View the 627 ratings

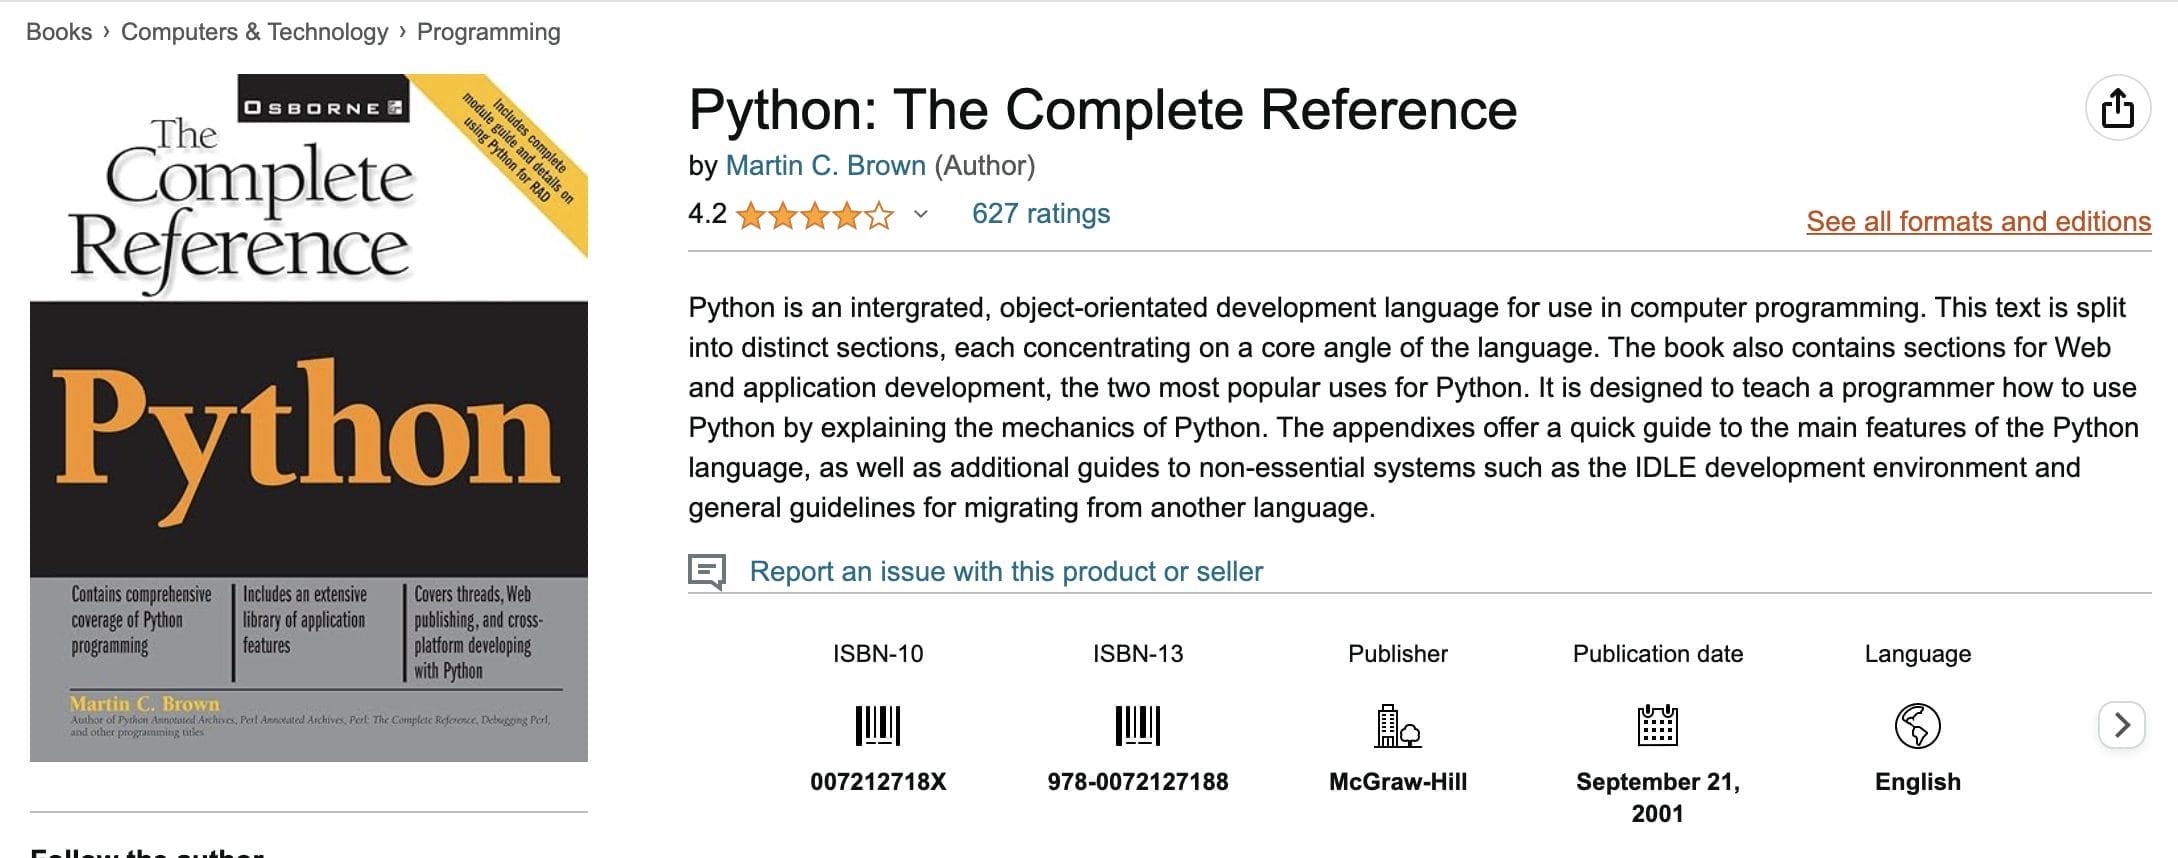point(1040,214)
